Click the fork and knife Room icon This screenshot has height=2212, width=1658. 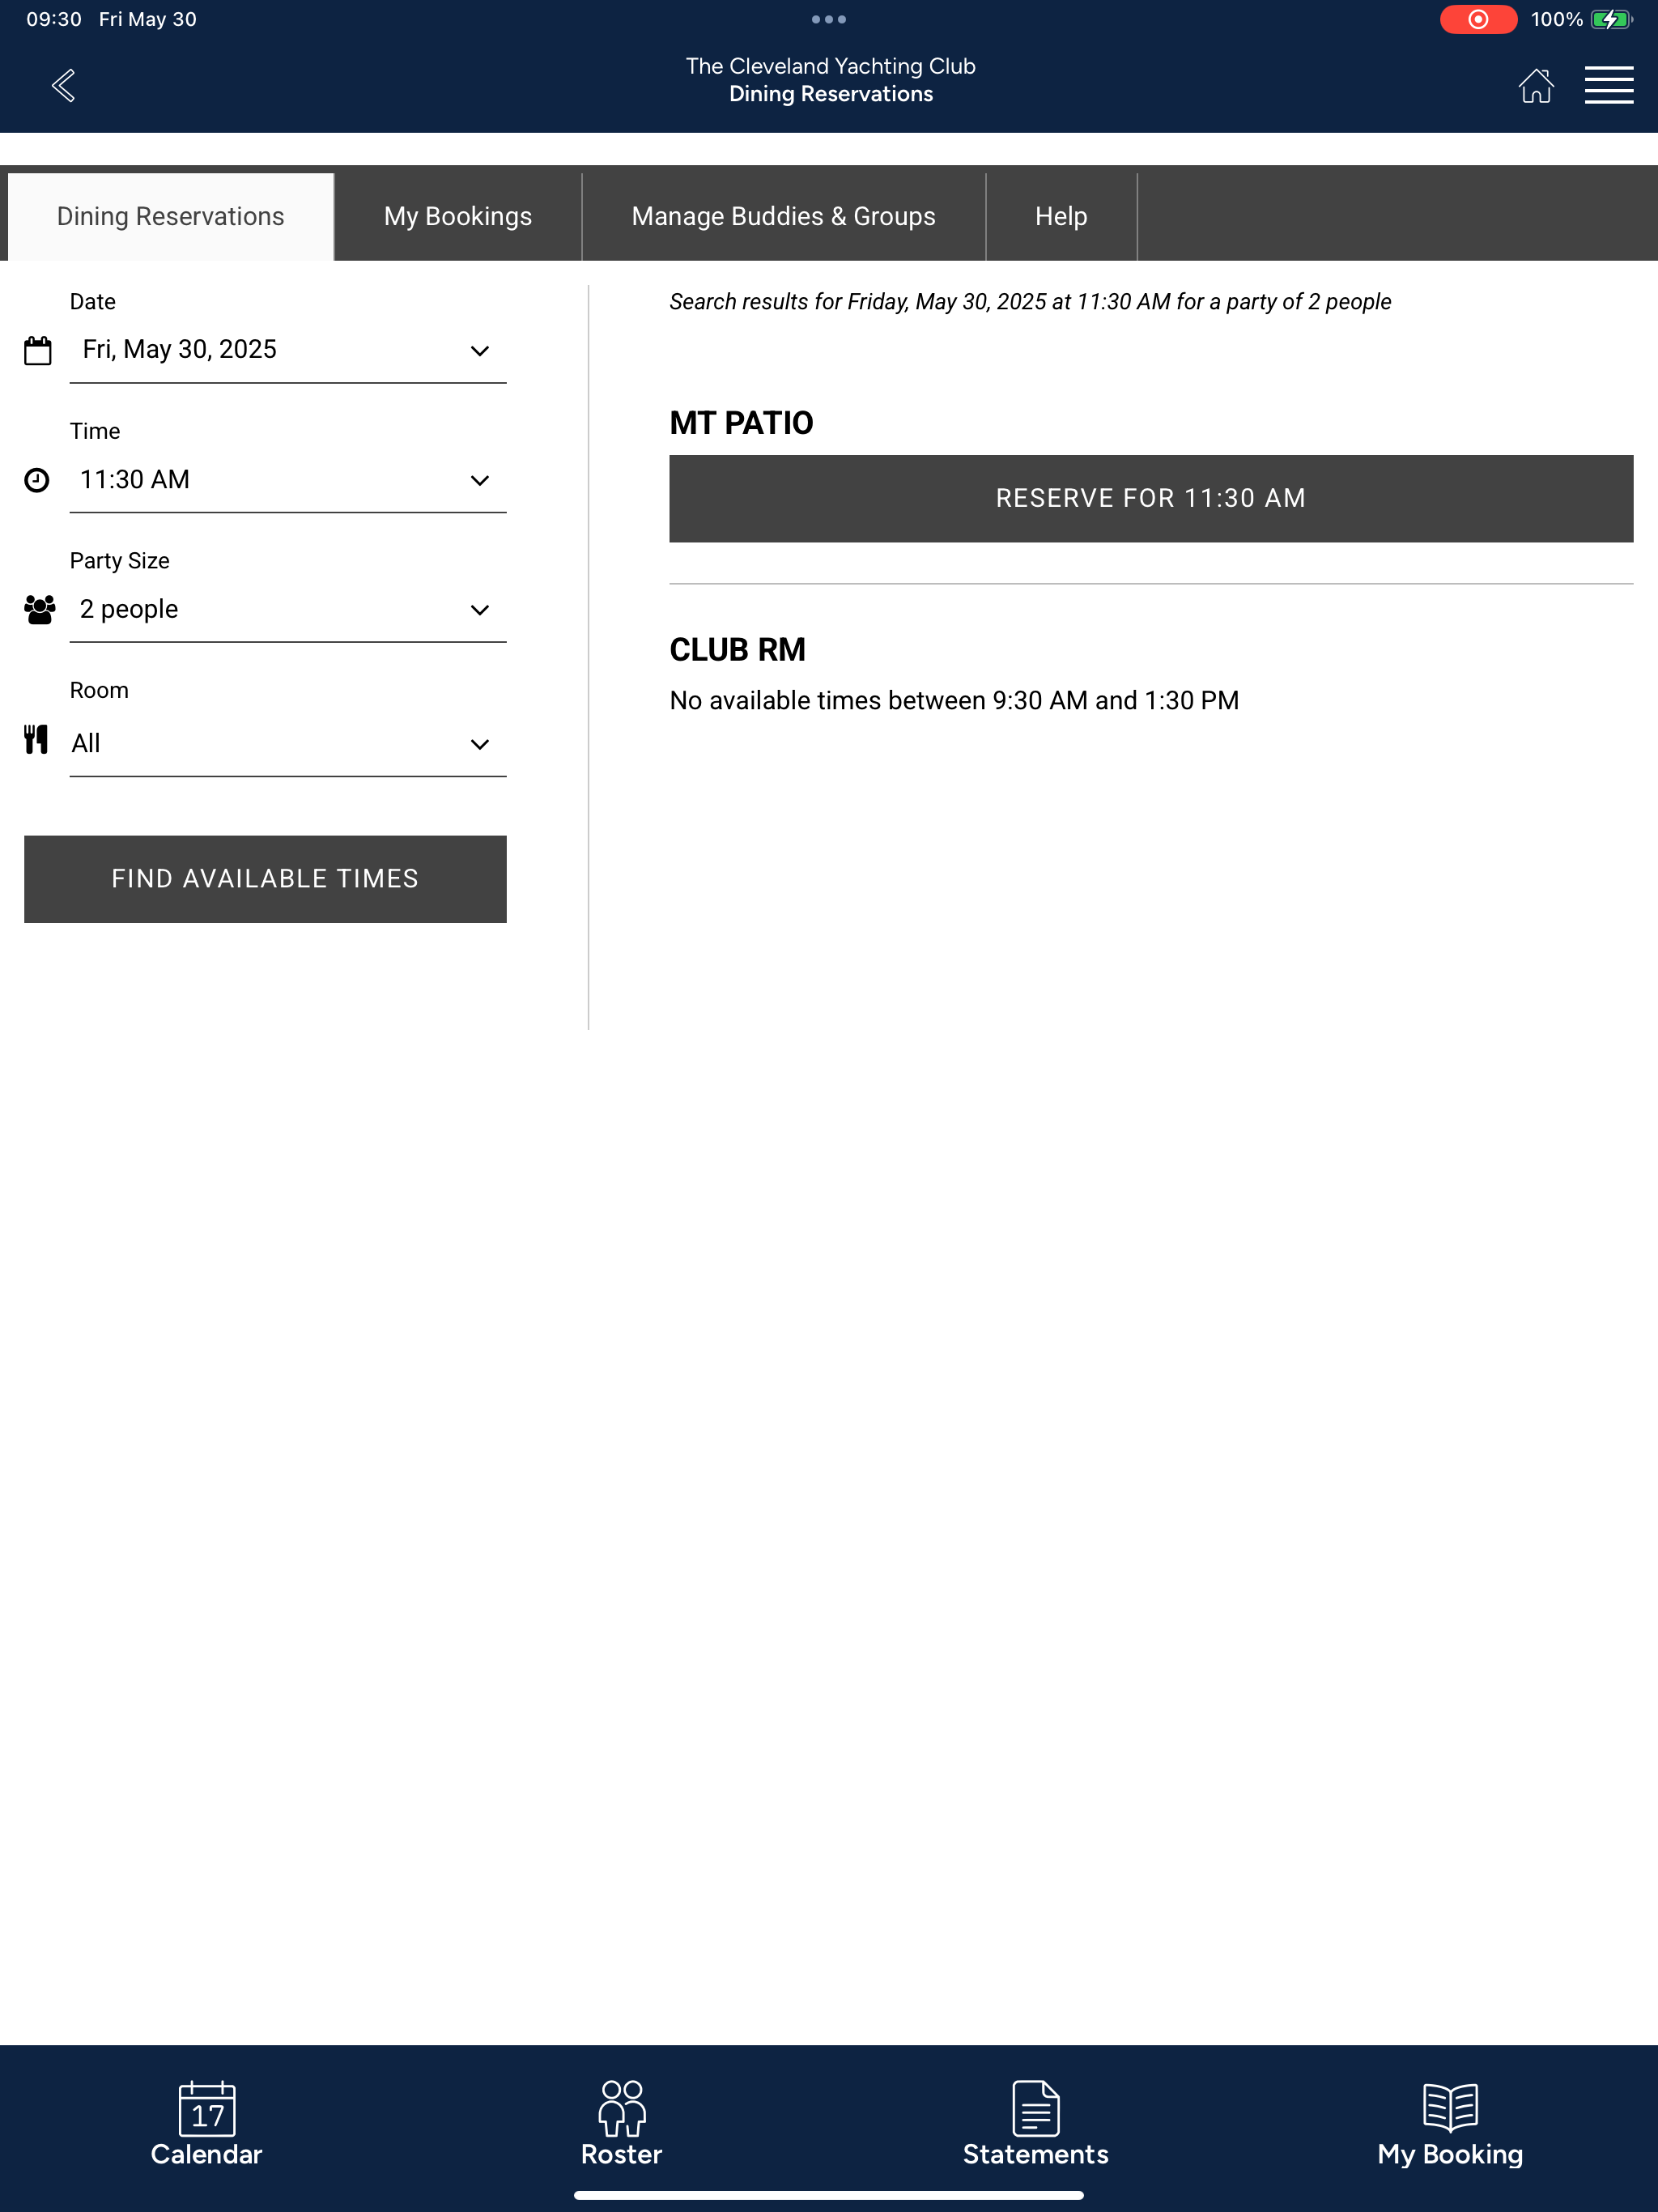[36, 739]
